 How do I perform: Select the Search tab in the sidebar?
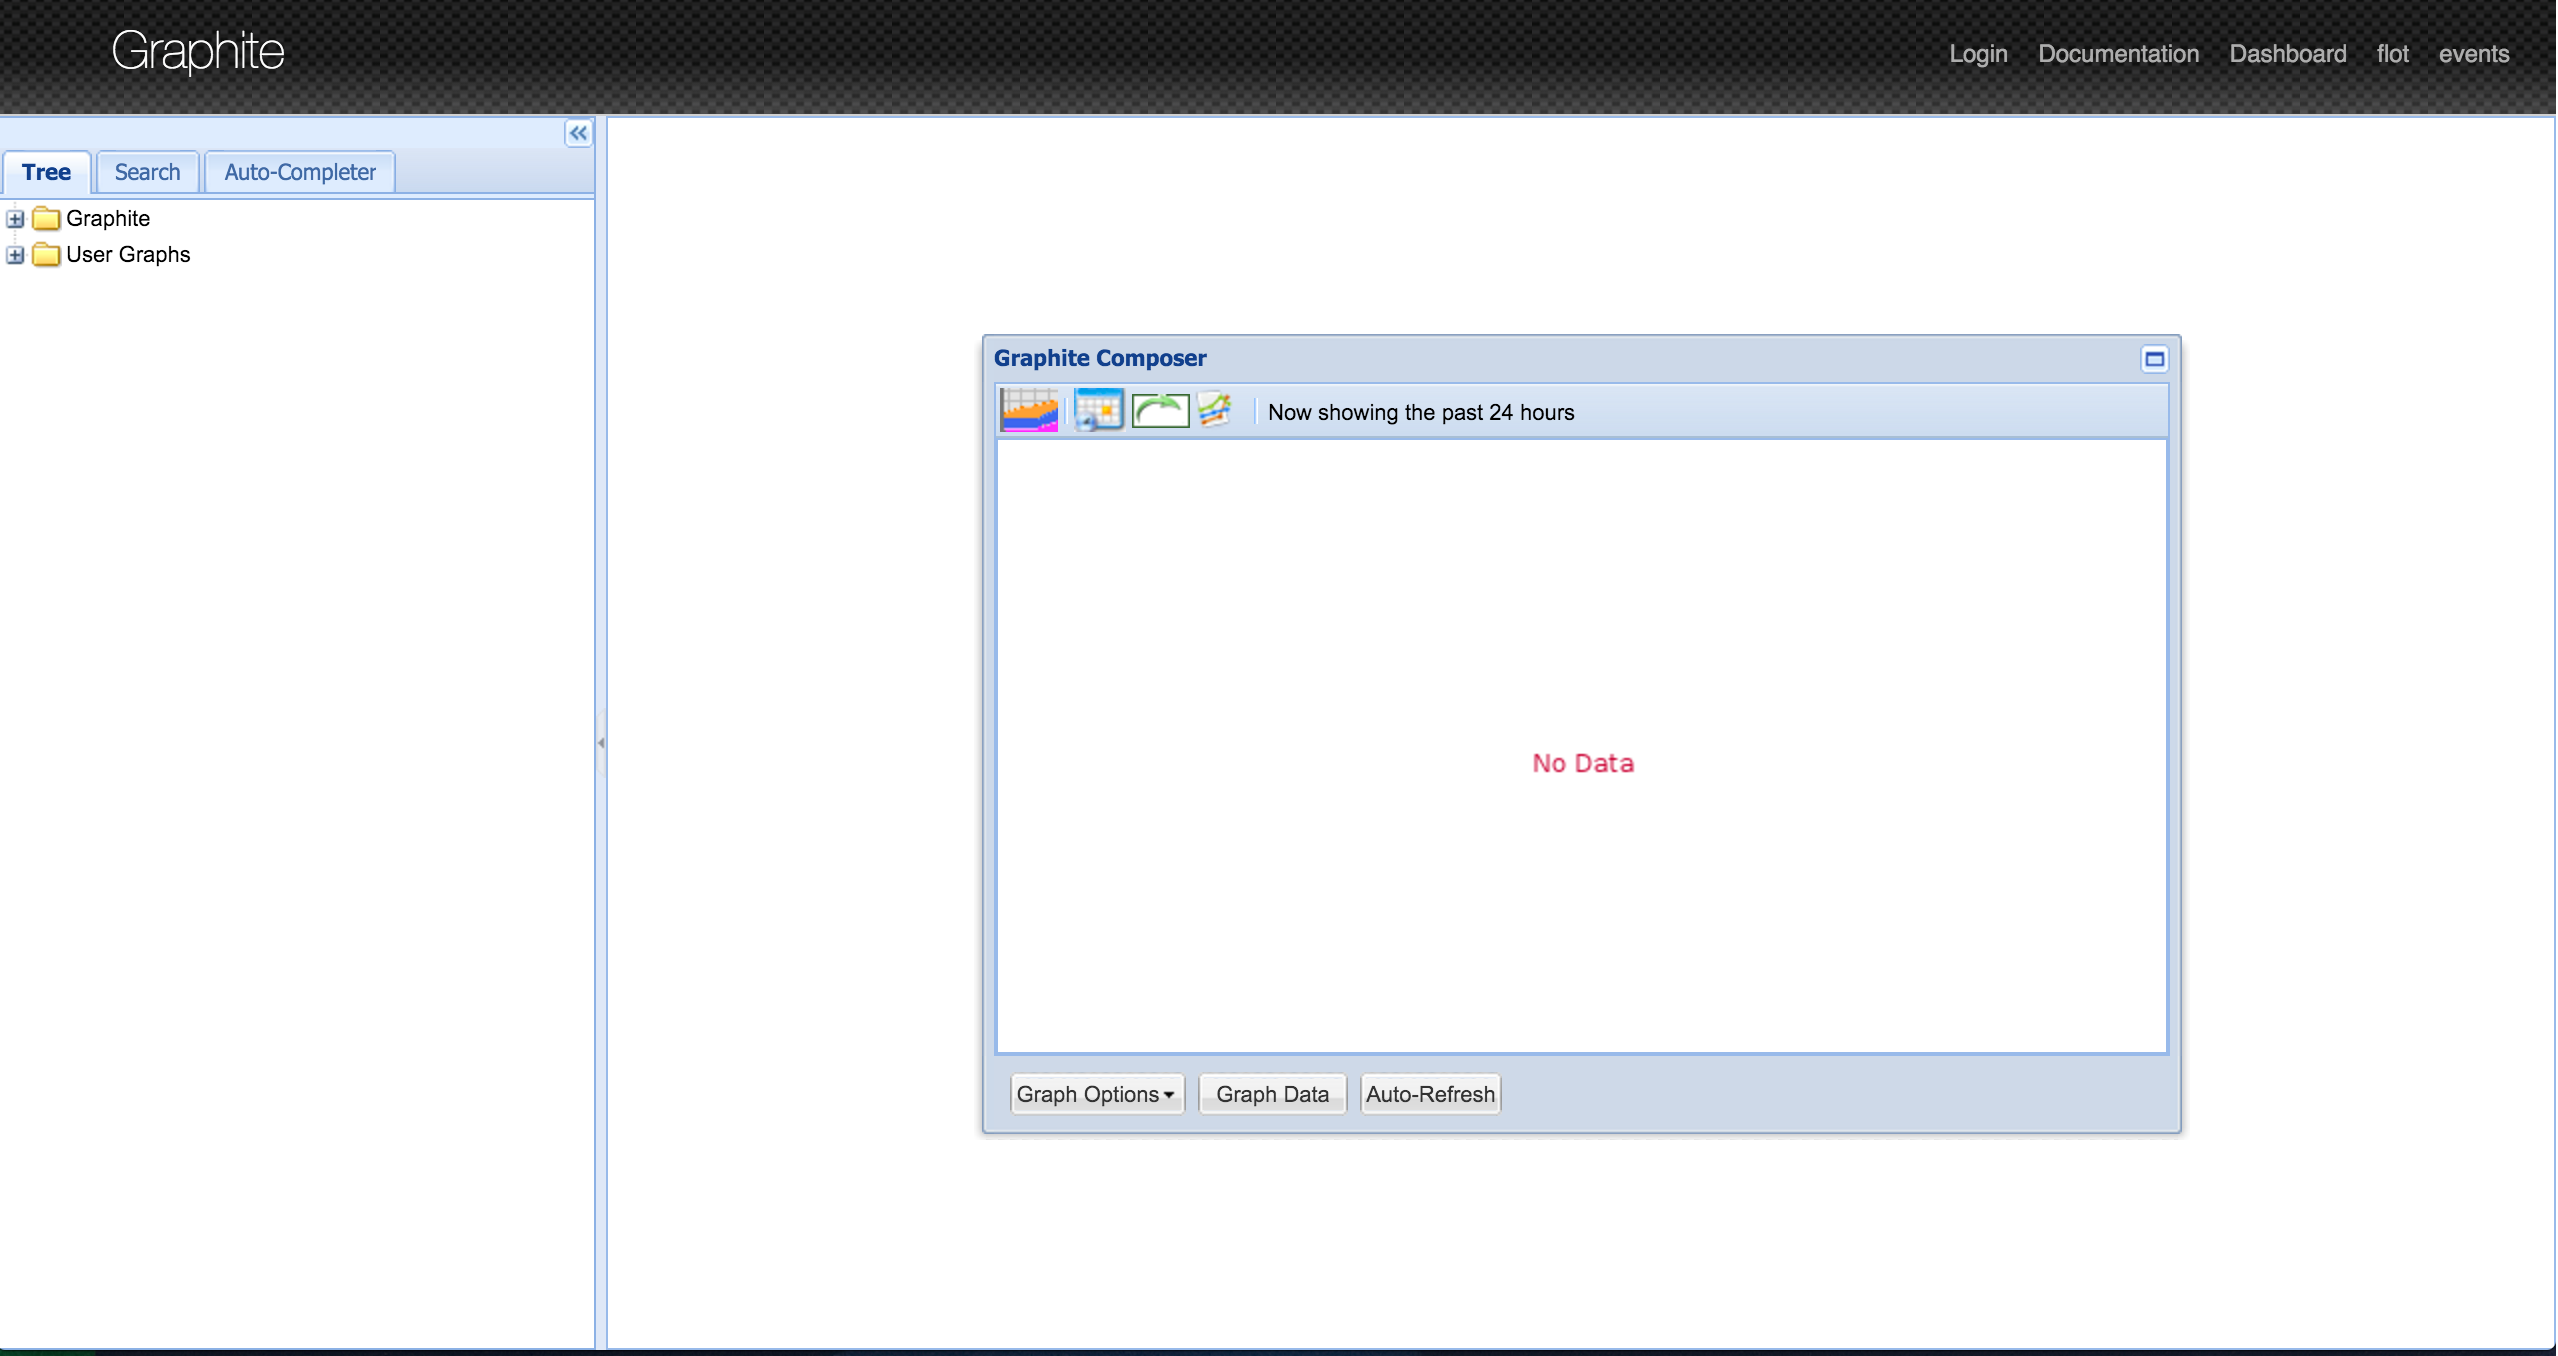click(145, 171)
